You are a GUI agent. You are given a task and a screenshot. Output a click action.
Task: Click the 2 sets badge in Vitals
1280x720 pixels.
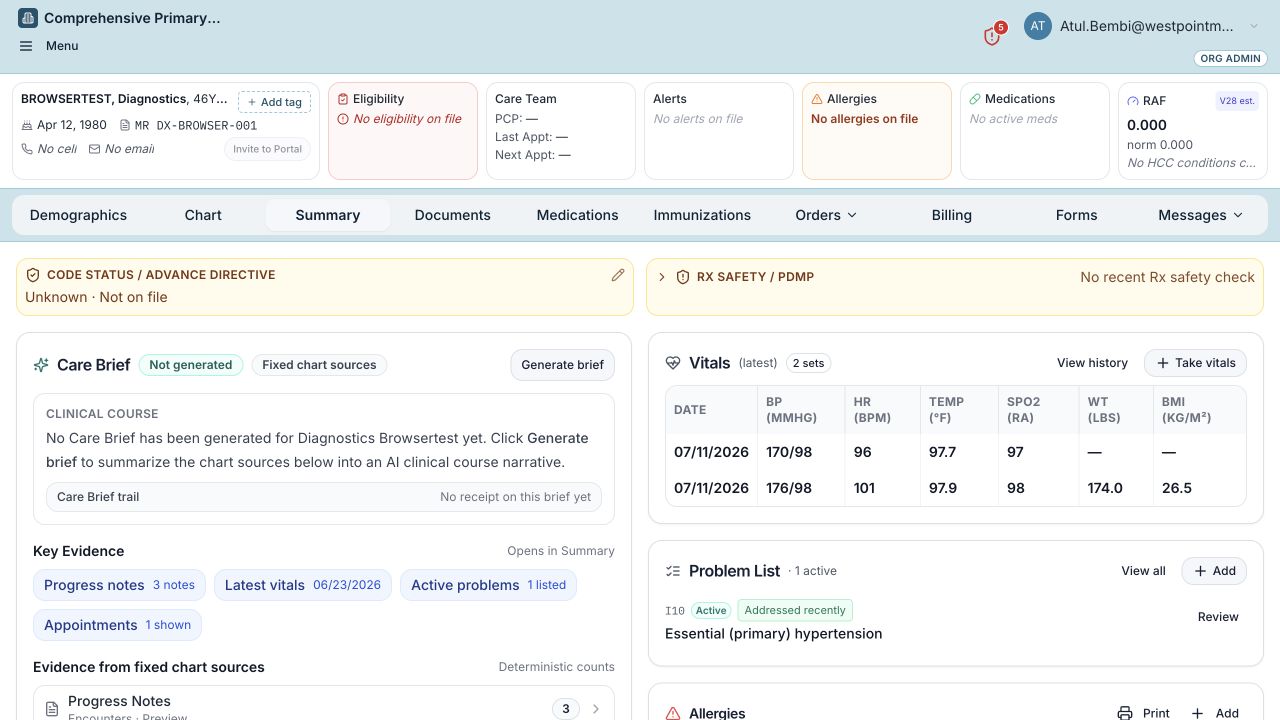coord(808,363)
